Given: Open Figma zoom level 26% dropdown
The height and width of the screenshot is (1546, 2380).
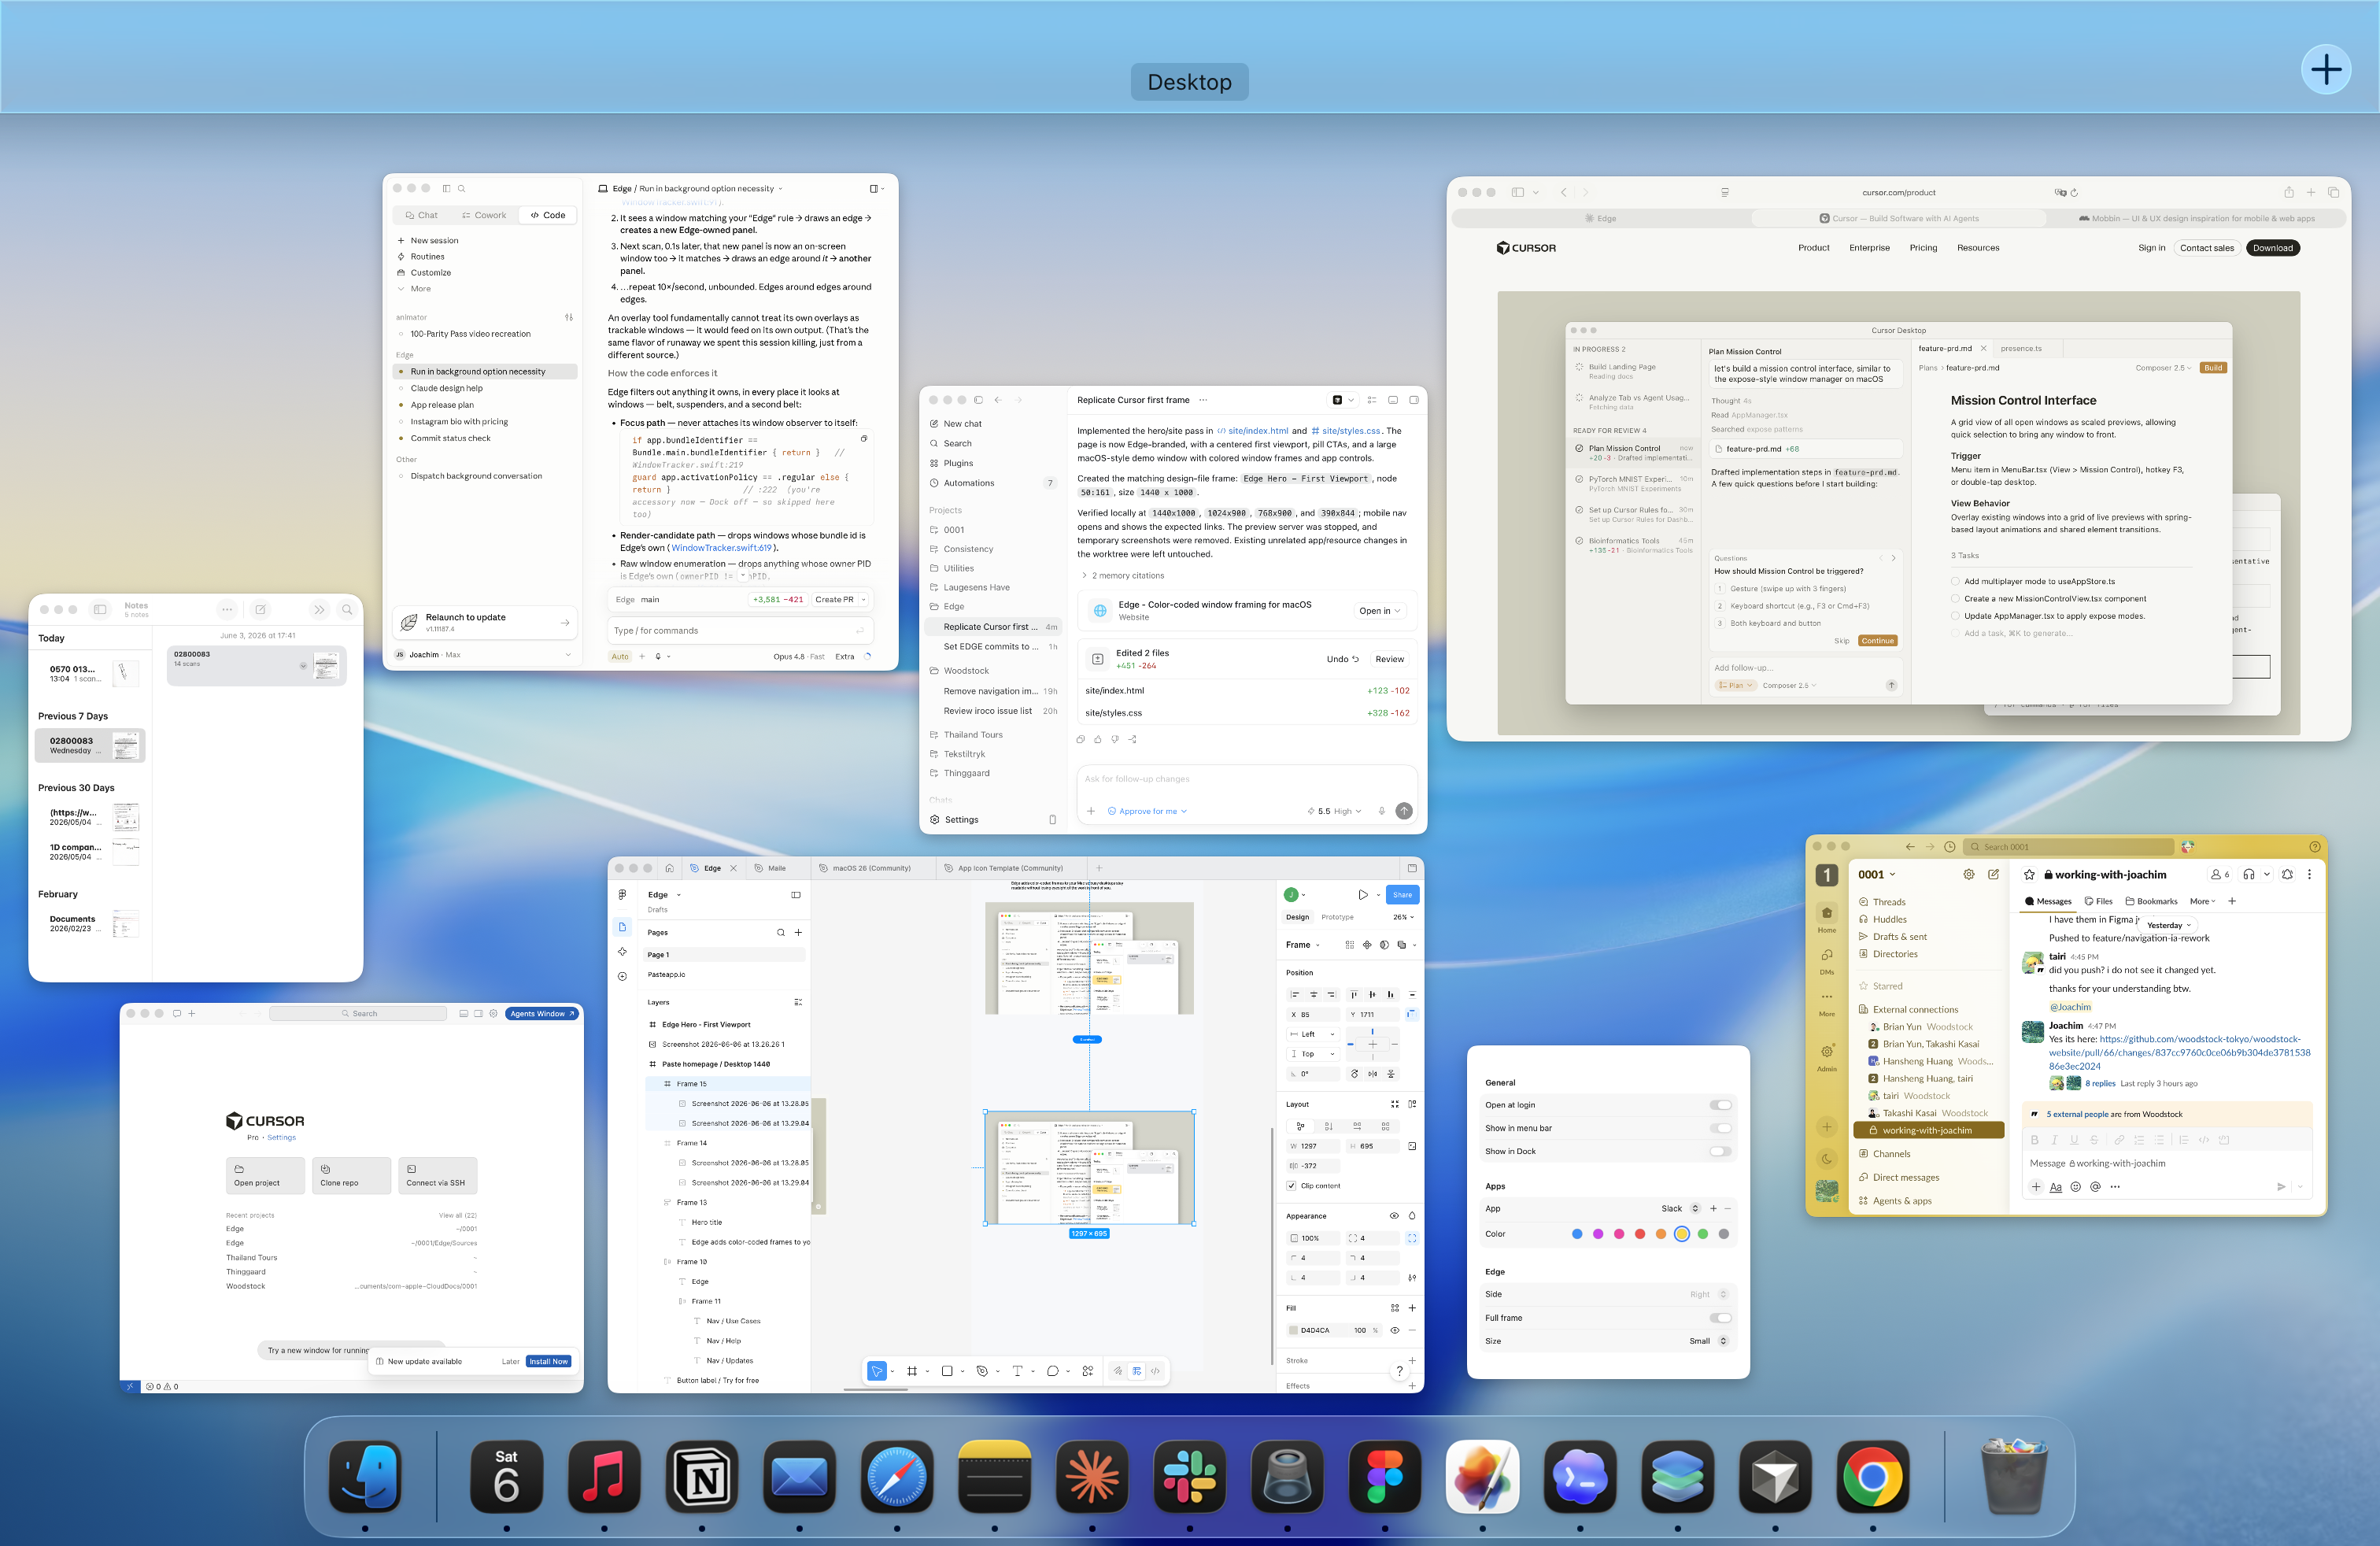Looking at the screenshot, I should pos(1404,917).
